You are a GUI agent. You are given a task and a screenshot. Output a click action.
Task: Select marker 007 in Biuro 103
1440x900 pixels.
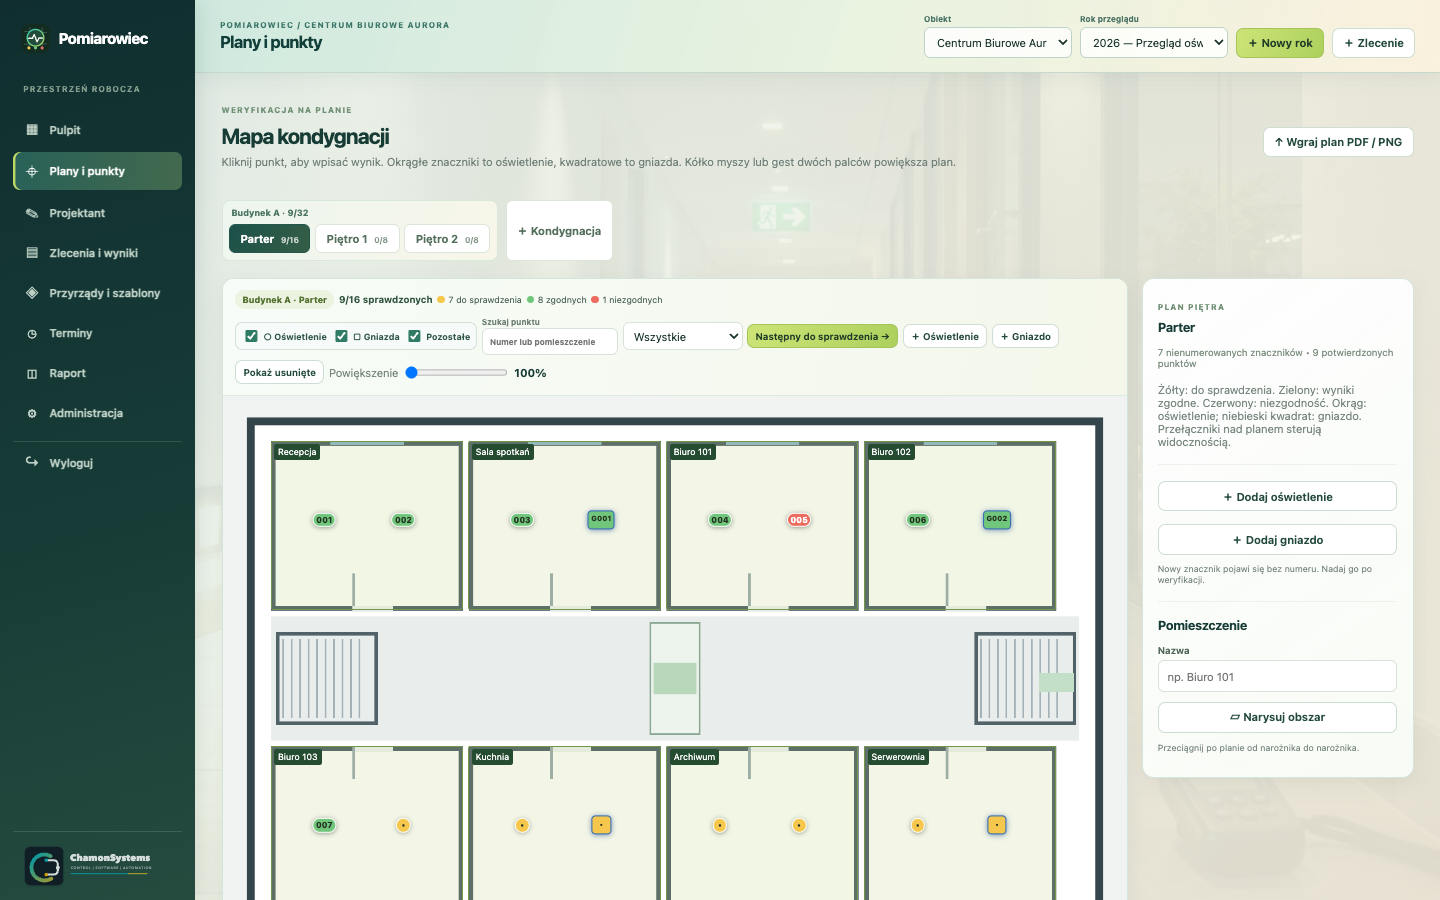(324, 825)
